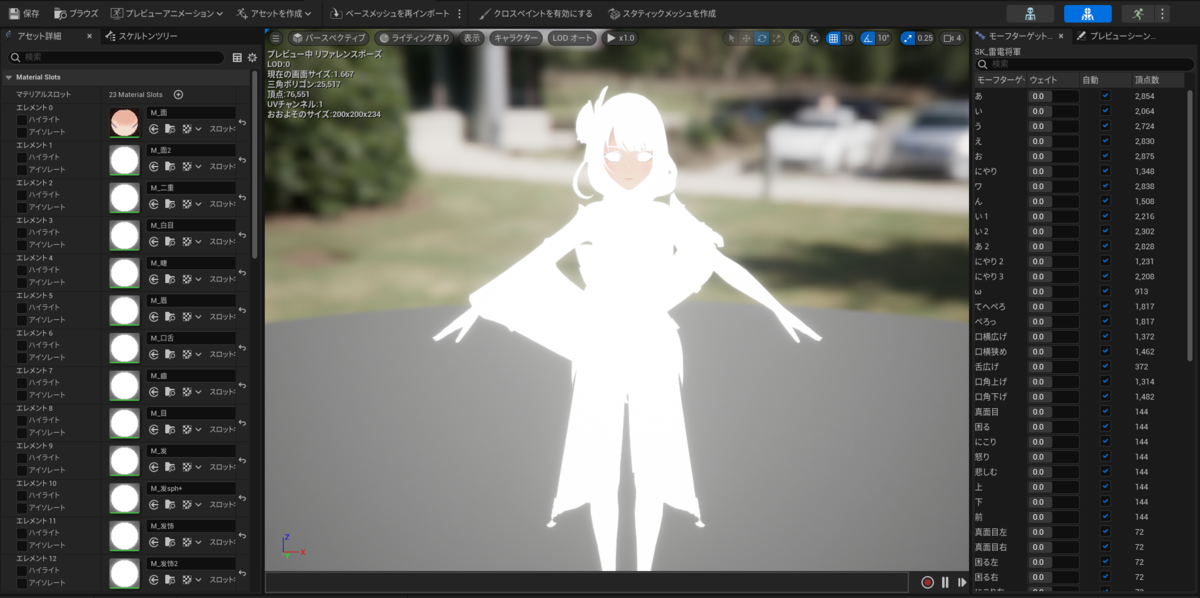Choose the select mode cursor tool
The width and height of the screenshot is (1200, 598).
(x=731, y=38)
